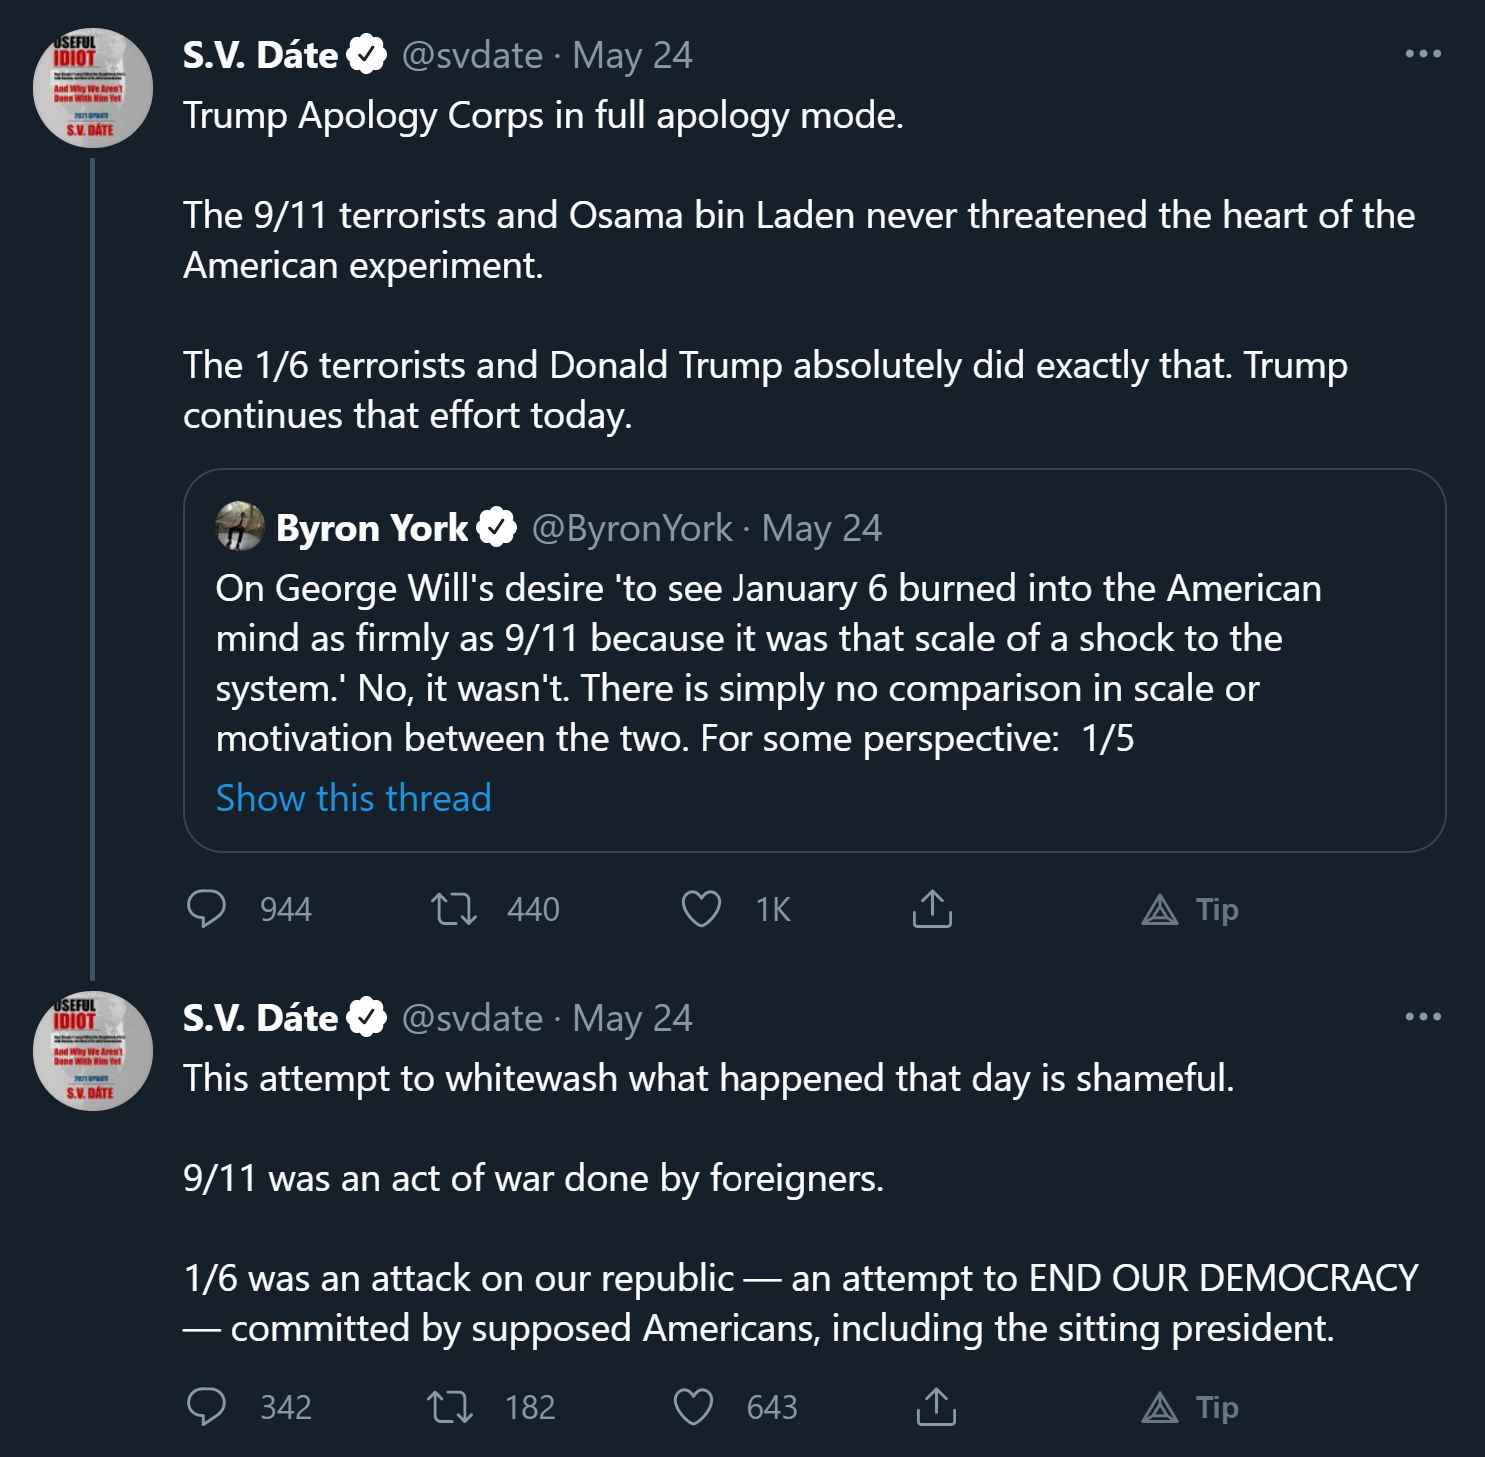This screenshot has height=1457, width=1485.
Task: Expand 'Show this thread' link
Action: pyautogui.click(x=353, y=798)
